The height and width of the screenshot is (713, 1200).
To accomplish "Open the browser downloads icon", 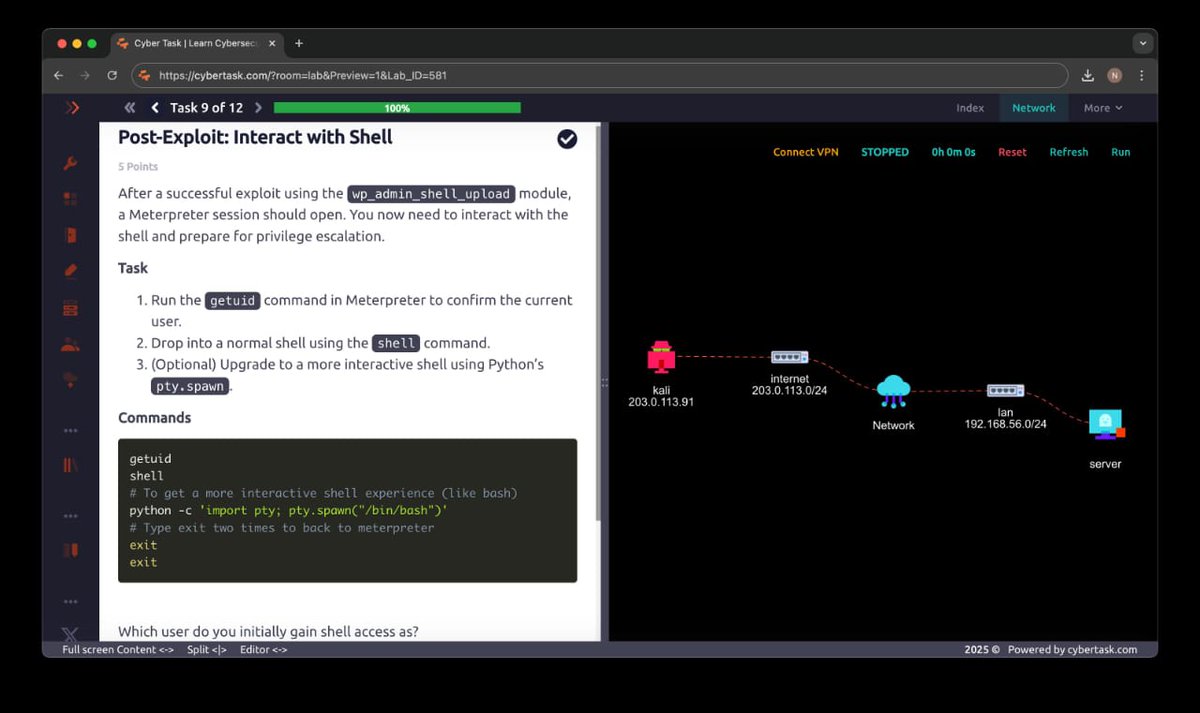I will [1088, 75].
